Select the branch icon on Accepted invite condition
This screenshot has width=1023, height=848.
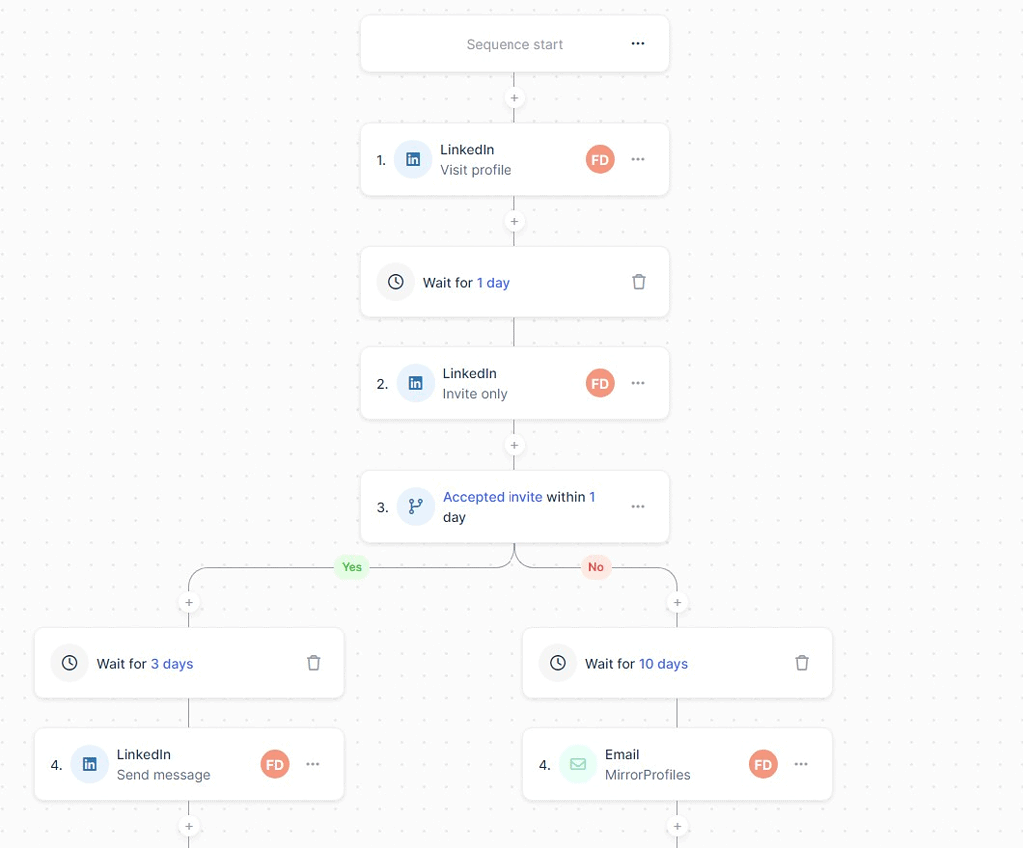click(x=415, y=506)
